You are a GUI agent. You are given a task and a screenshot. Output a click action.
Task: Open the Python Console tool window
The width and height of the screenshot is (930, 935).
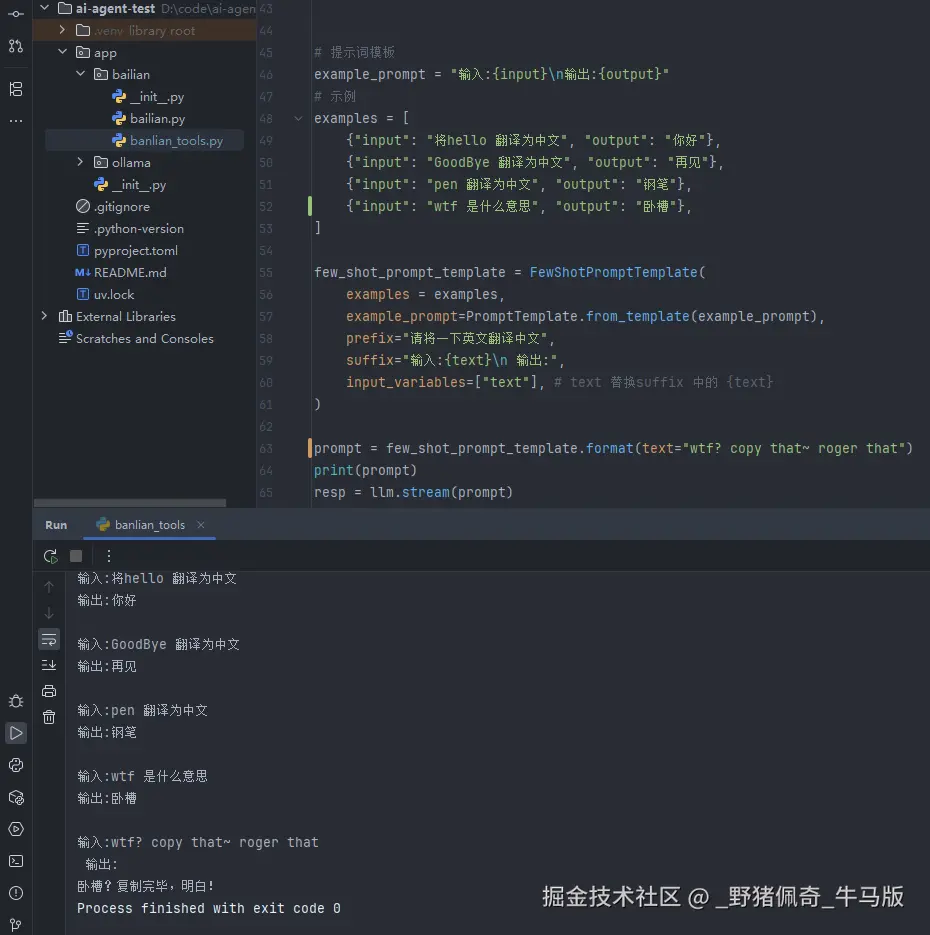coord(16,765)
